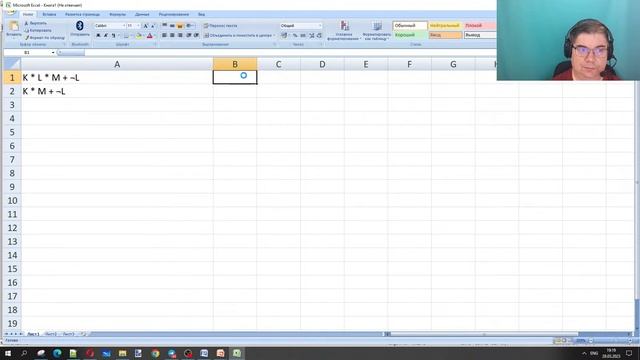640x360 pixels.
Task: Open the Лист2 sheet tab
Action: click(51, 334)
